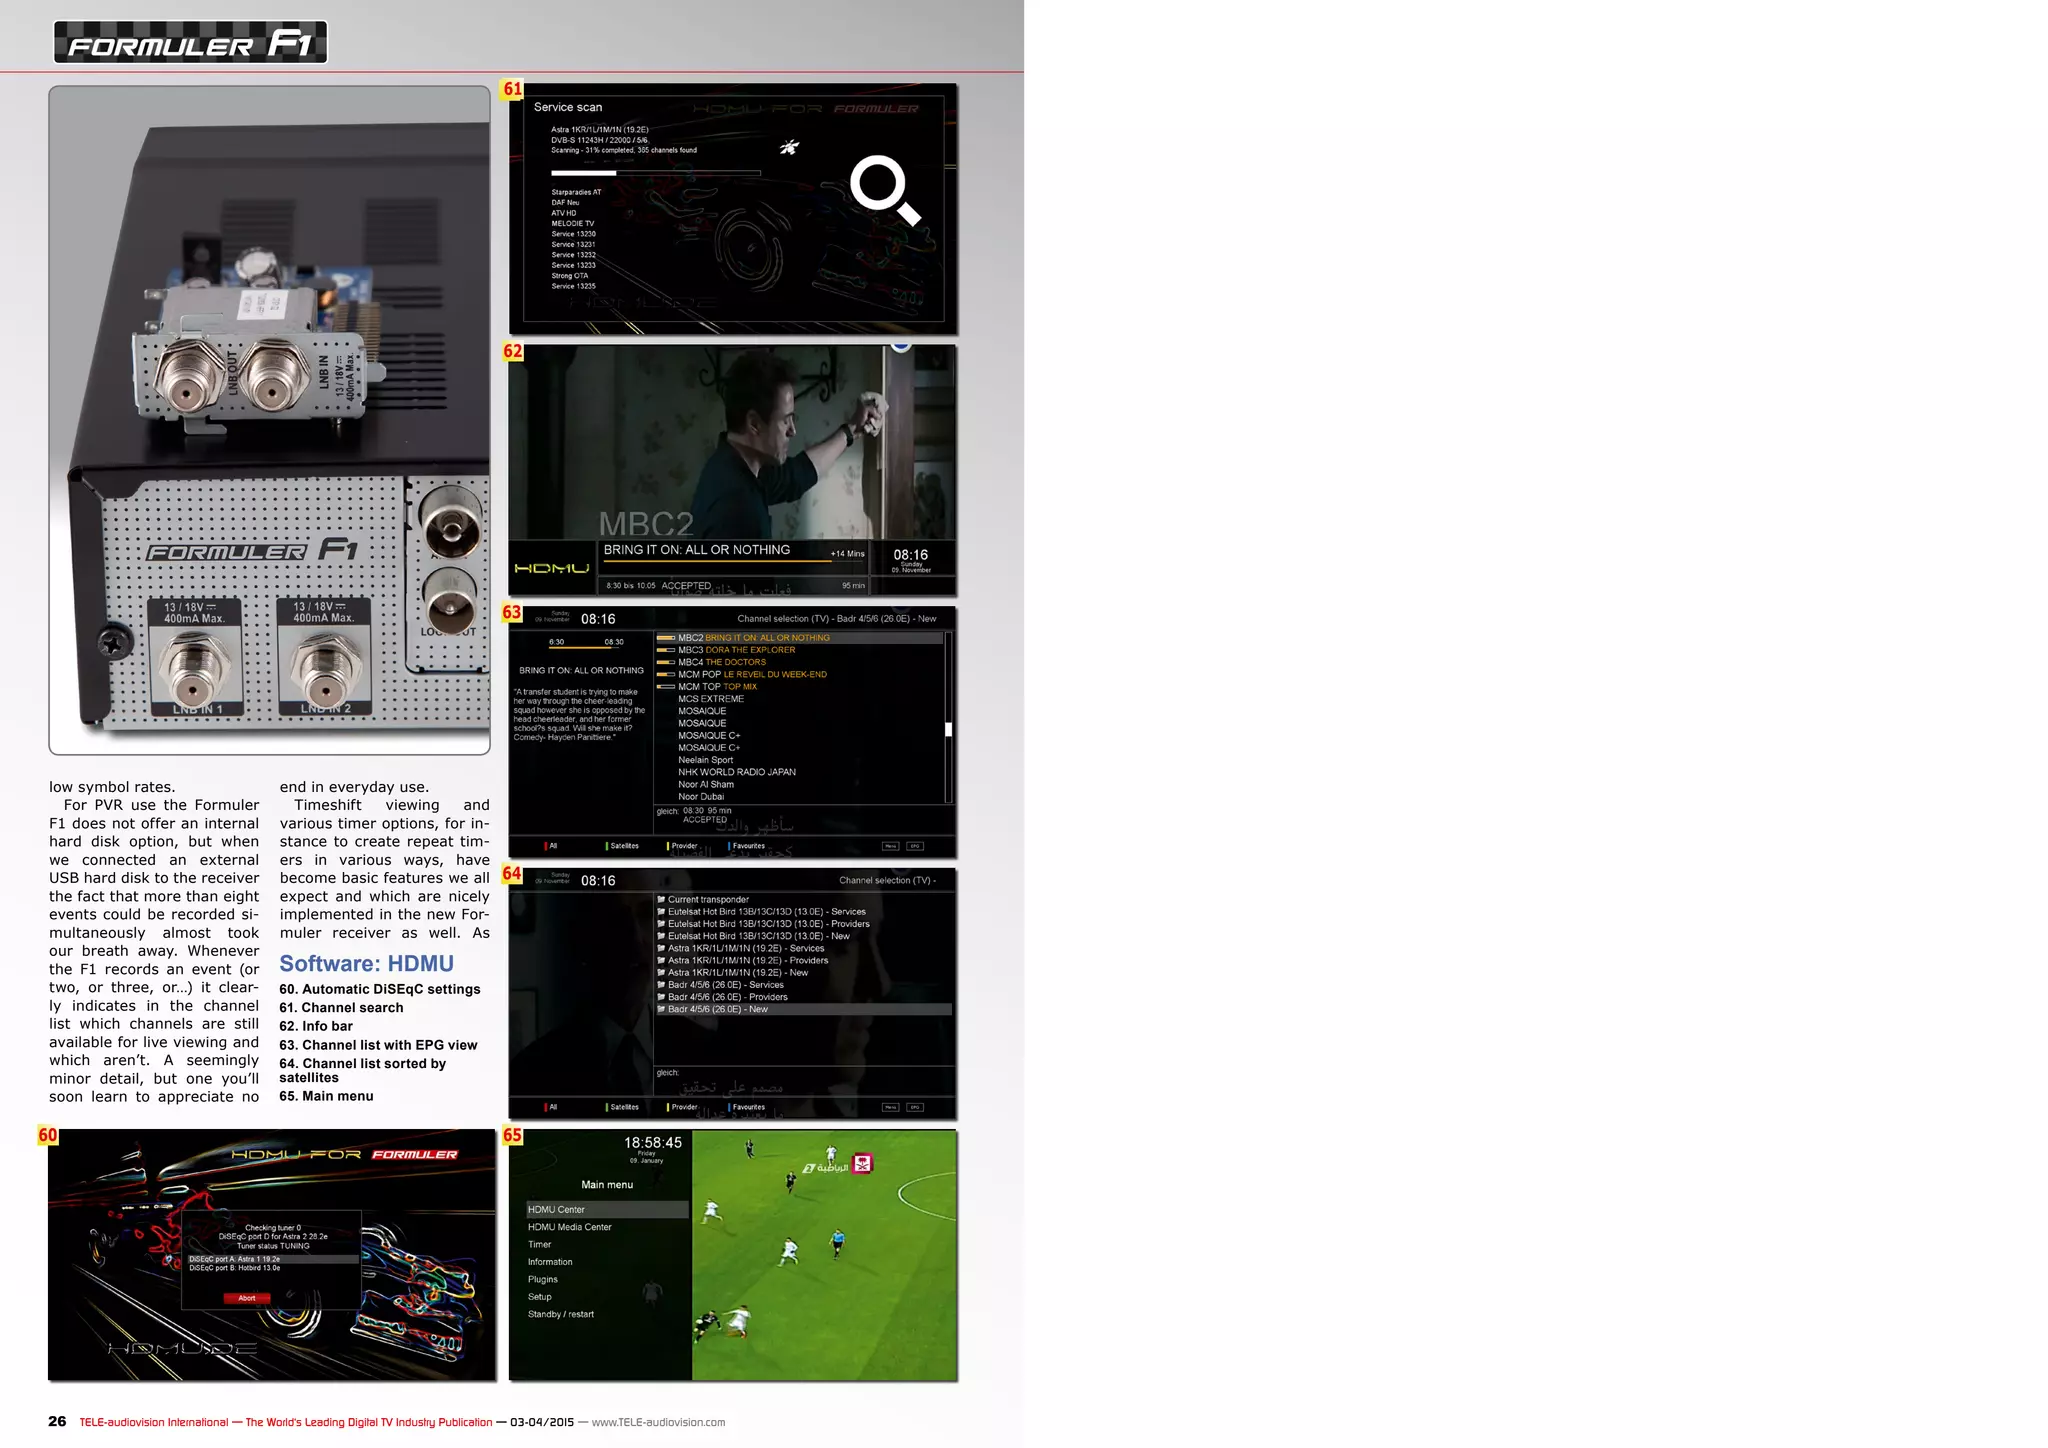Expand Badr 4/5/6 Services folder entry
The image size is (2048, 1448).
click(725, 985)
